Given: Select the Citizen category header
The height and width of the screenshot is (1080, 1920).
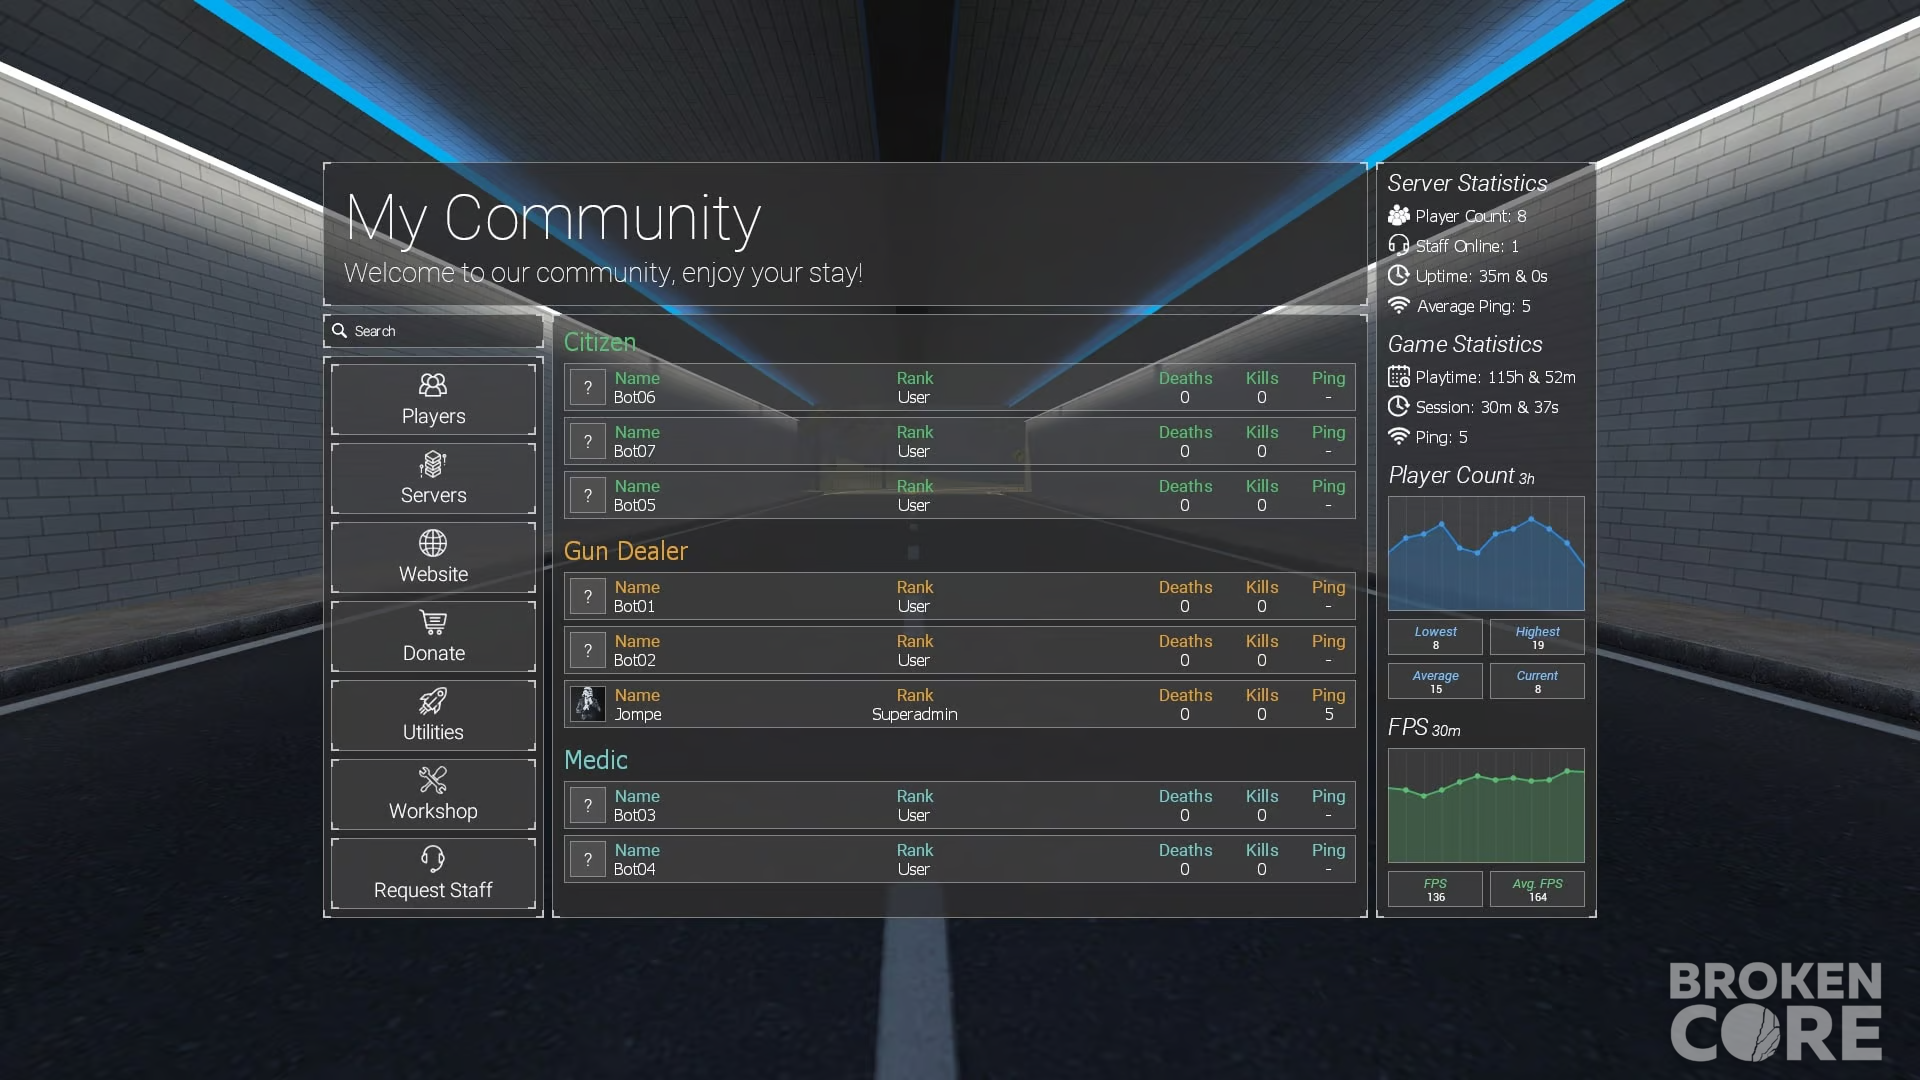Looking at the screenshot, I should pyautogui.click(x=600, y=342).
